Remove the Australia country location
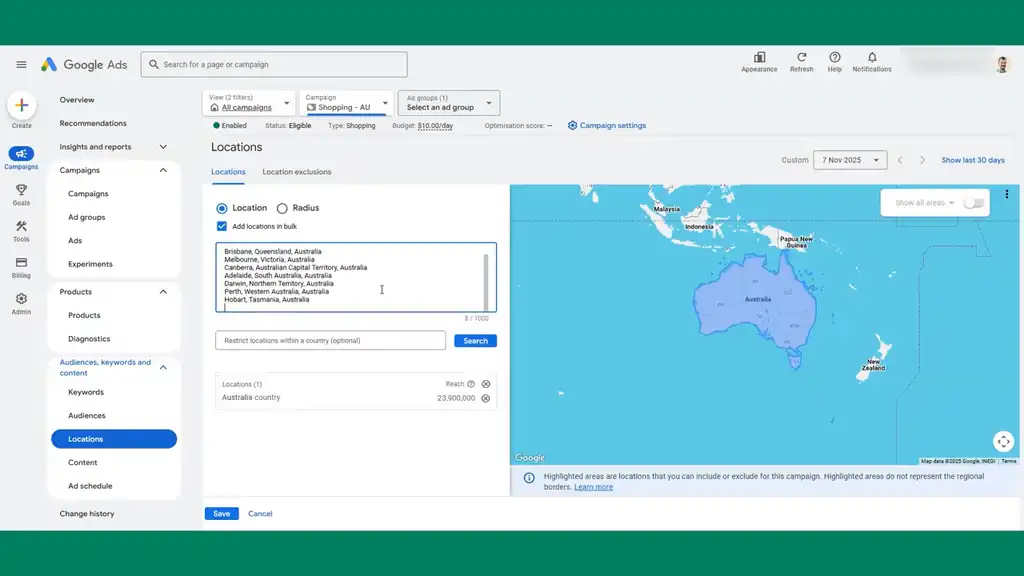 tap(486, 398)
